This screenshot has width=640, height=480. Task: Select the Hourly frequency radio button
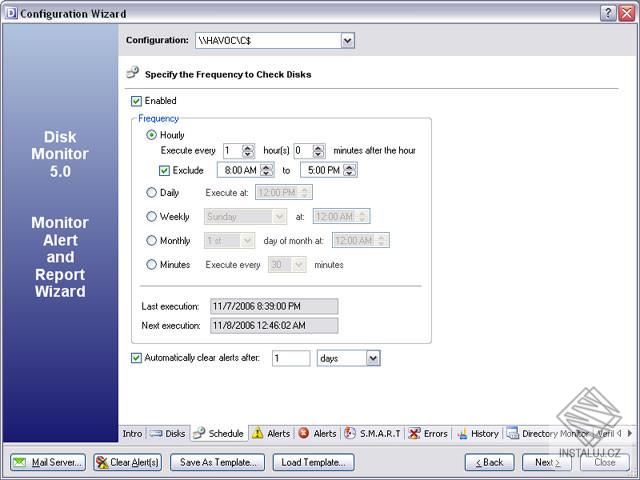151,135
